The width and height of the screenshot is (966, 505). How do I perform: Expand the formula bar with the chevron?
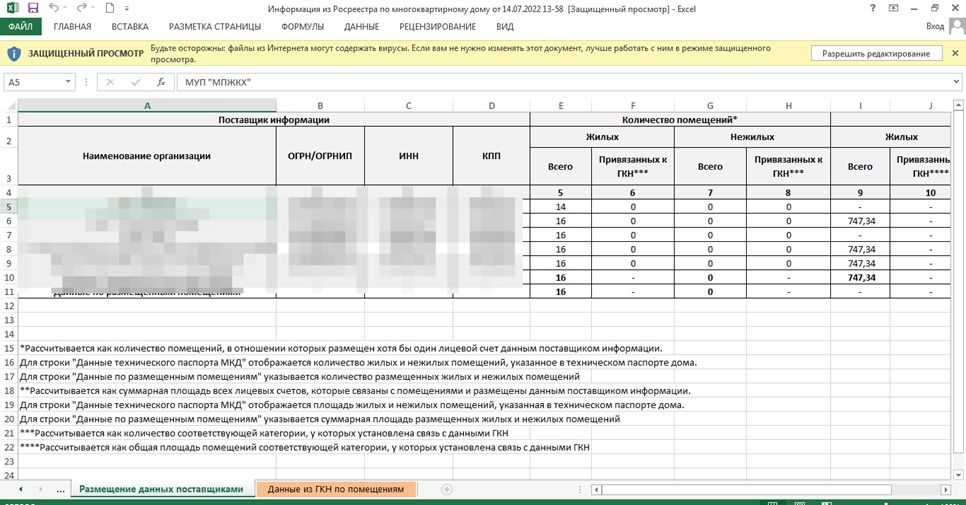tap(956, 82)
